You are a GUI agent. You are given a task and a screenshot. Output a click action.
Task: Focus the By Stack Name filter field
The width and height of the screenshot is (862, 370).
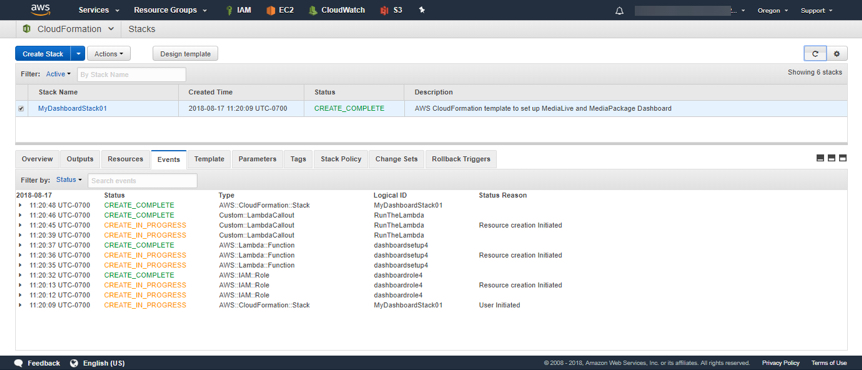click(131, 74)
